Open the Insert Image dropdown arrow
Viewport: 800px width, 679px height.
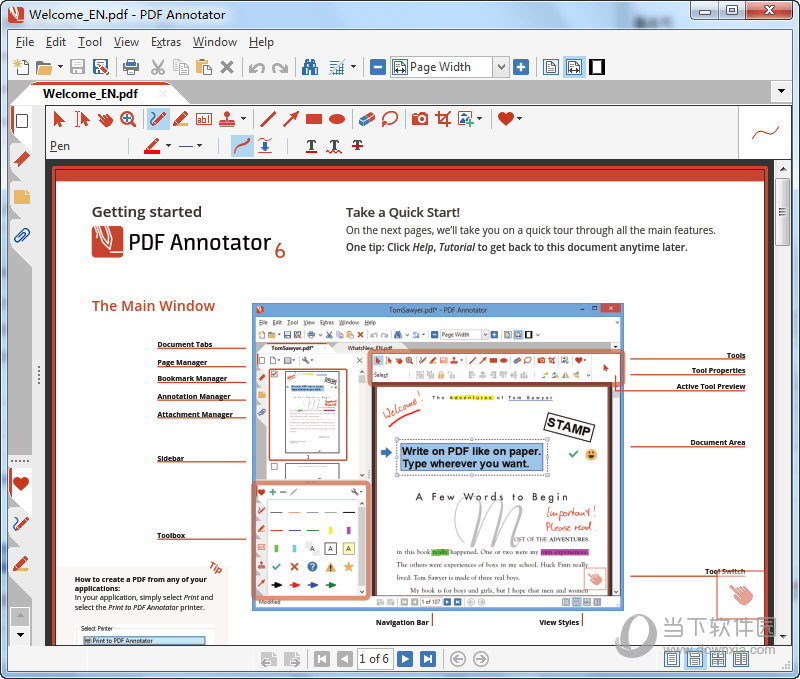pyautogui.click(x=479, y=119)
